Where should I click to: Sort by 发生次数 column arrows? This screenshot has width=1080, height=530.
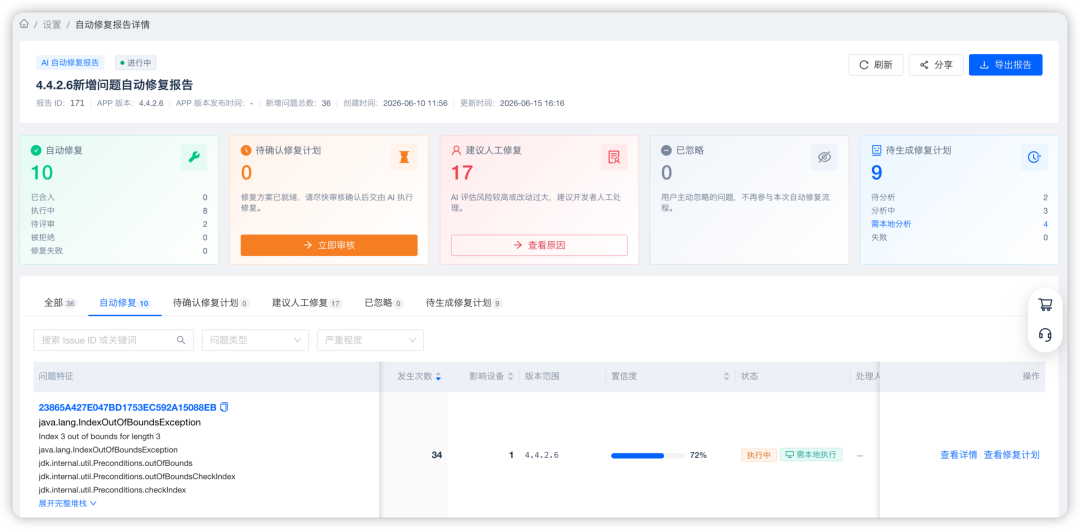click(439, 376)
